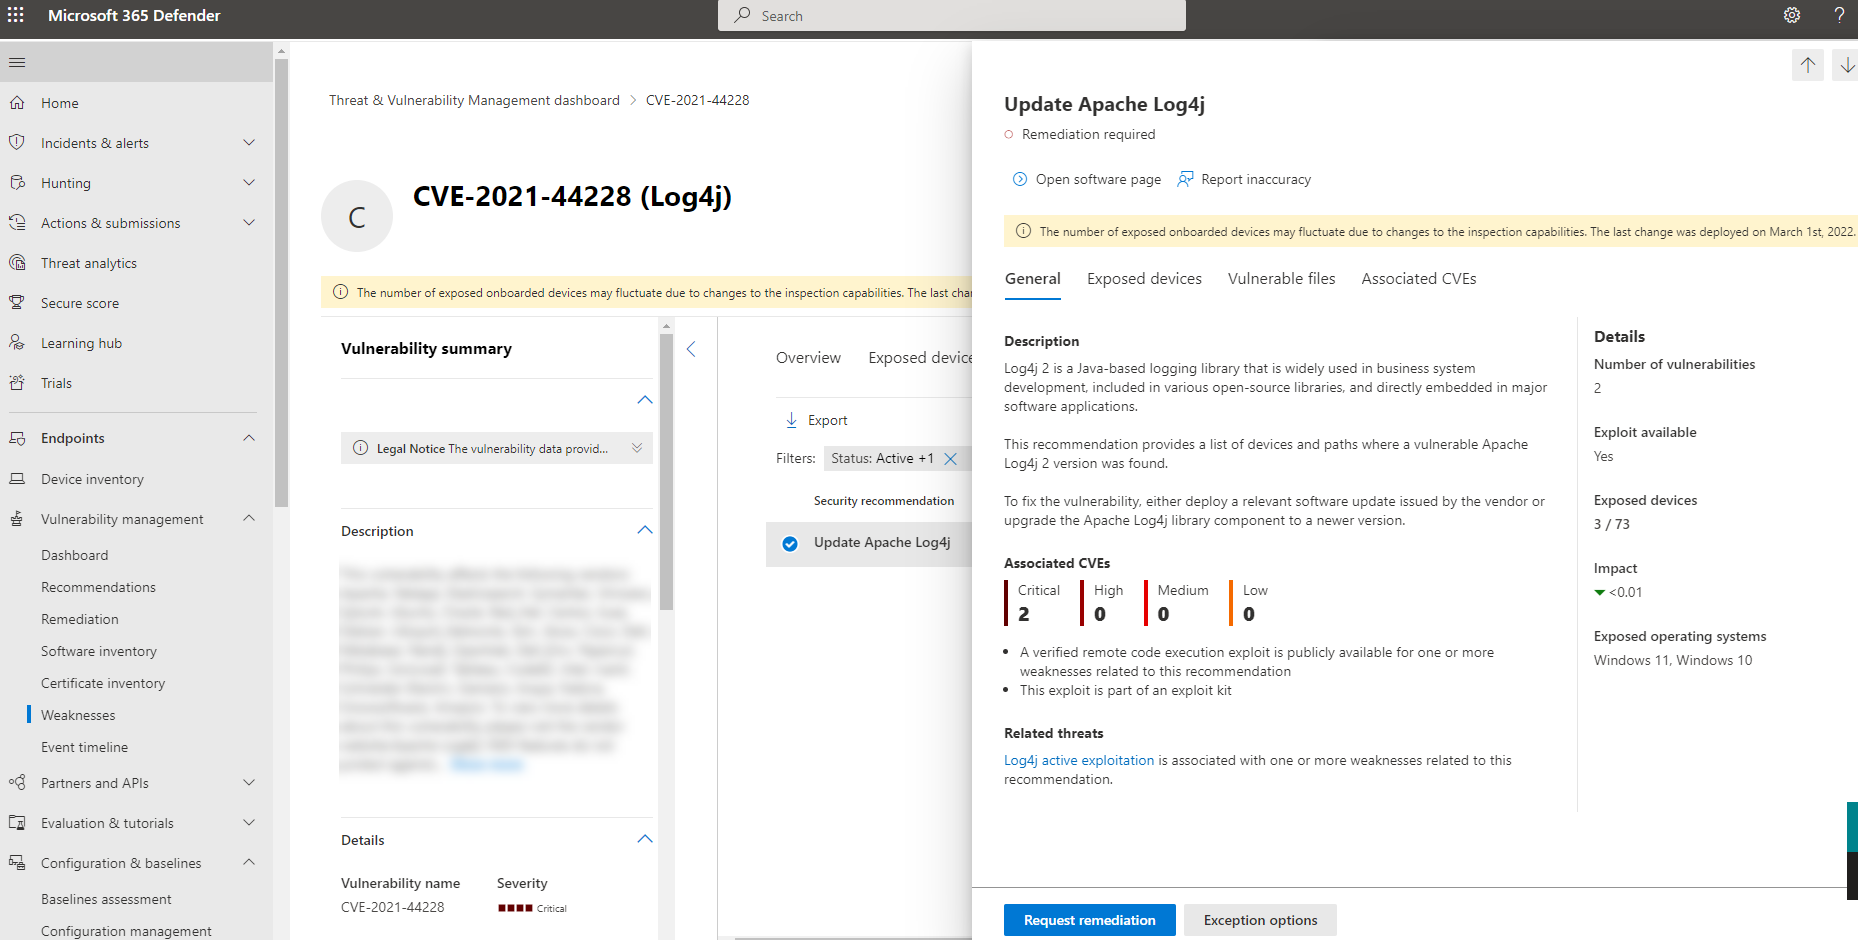Click the Search input field
Screen dimensions: 1858x940
click(x=952, y=16)
